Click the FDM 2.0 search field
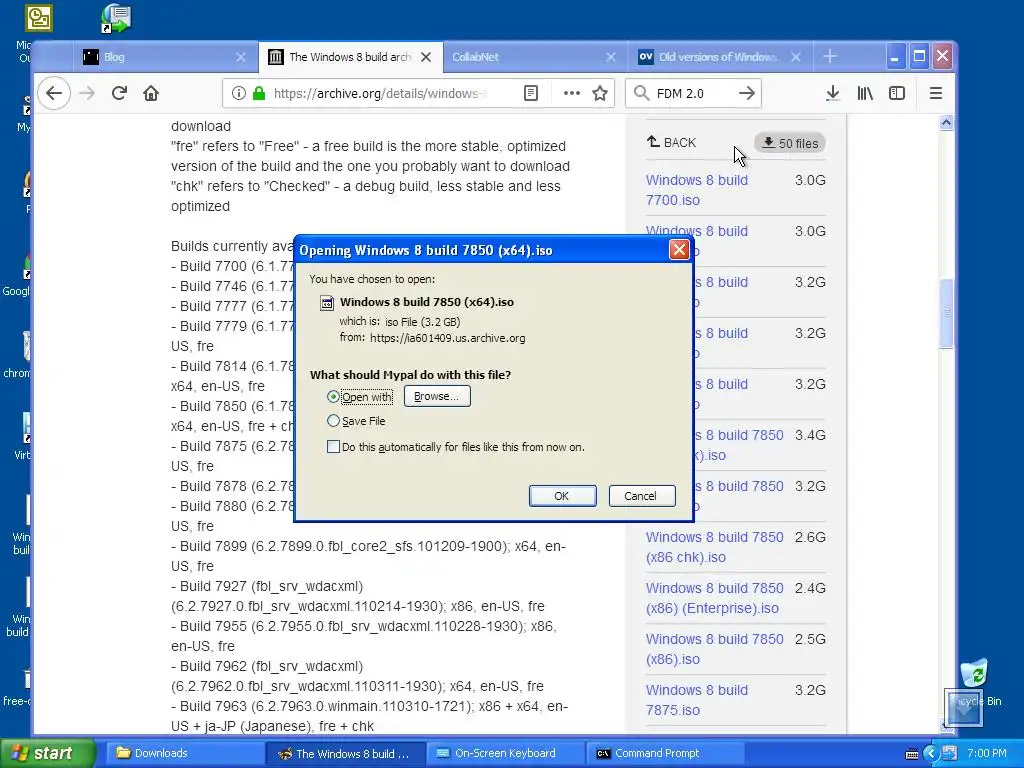Screen dimensions: 1024x768 pos(694,93)
